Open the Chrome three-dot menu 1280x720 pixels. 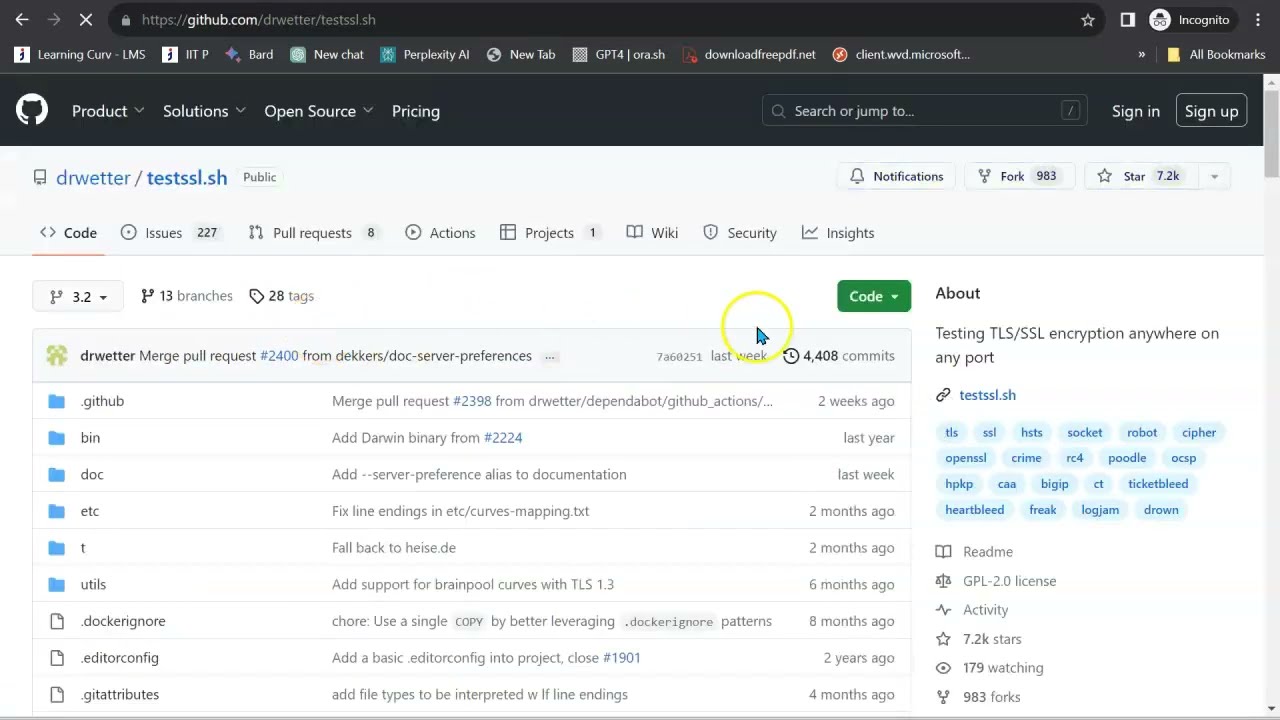(x=1258, y=20)
